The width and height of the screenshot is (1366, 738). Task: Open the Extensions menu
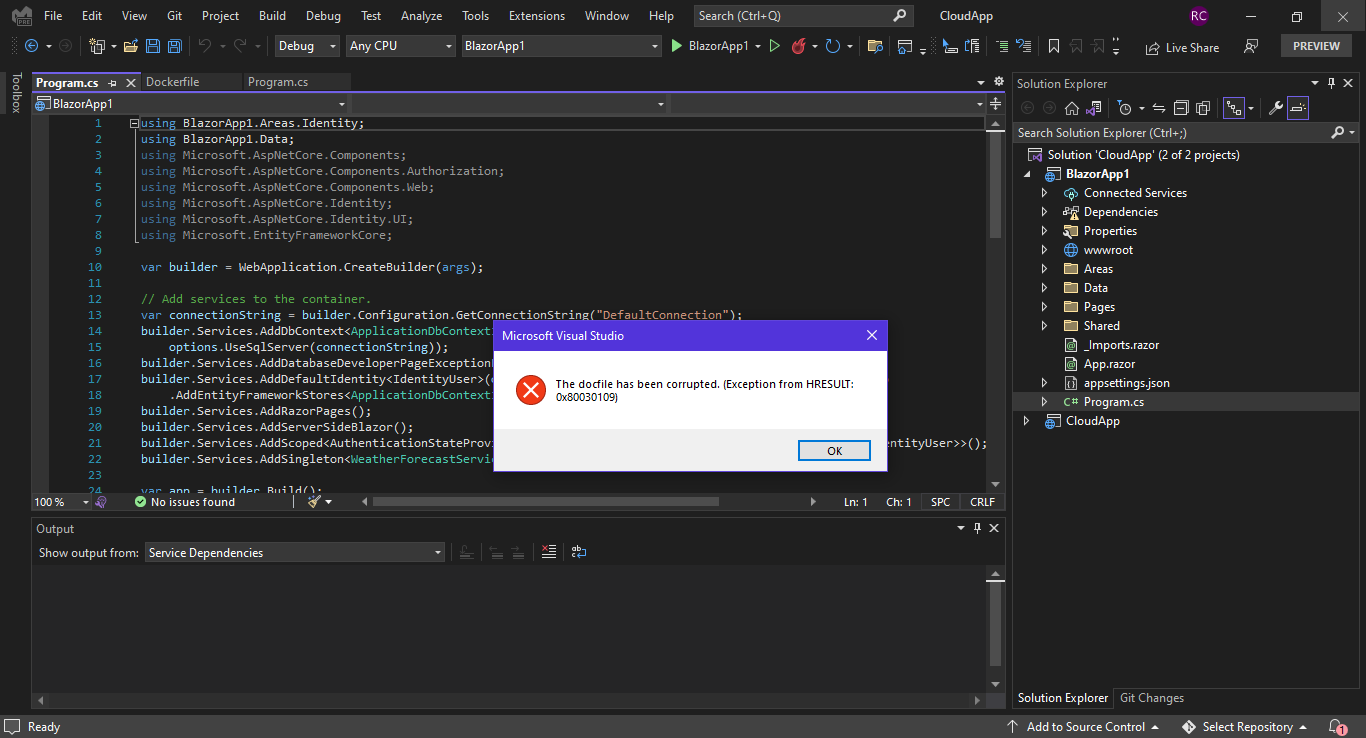pyautogui.click(x=537, y=16)
